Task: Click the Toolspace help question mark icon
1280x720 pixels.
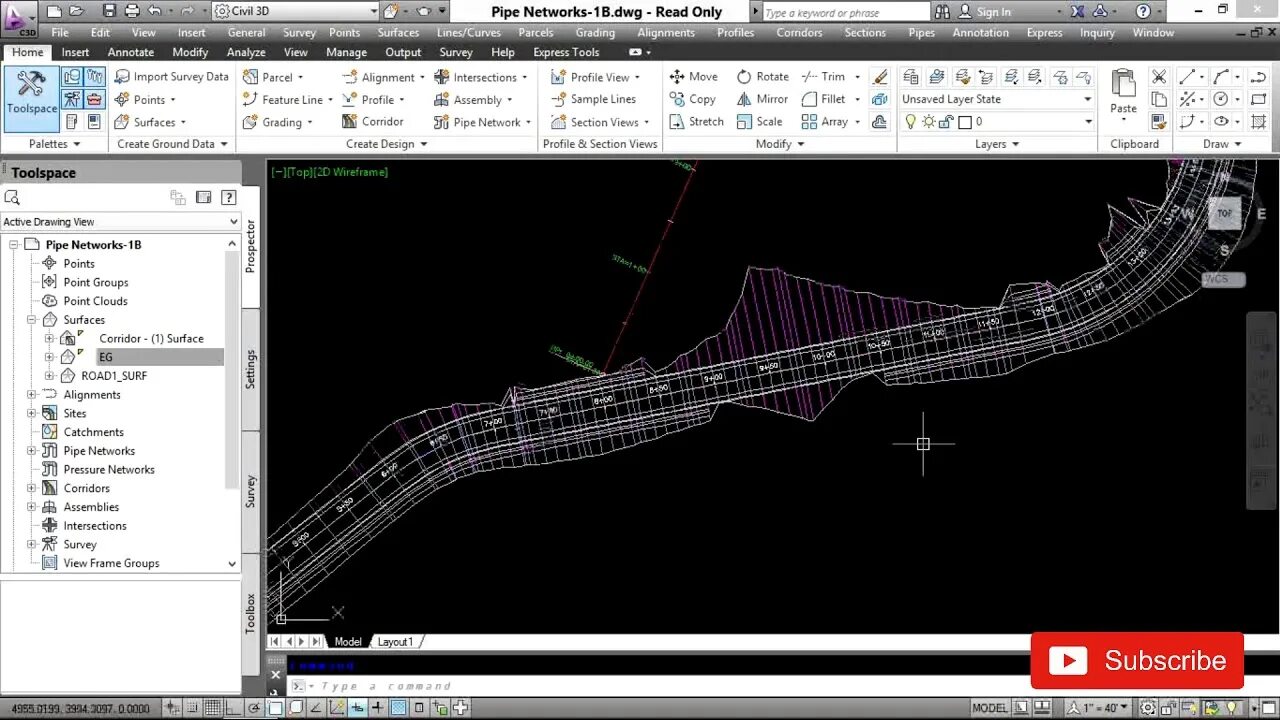Action: tap(229, 198)
